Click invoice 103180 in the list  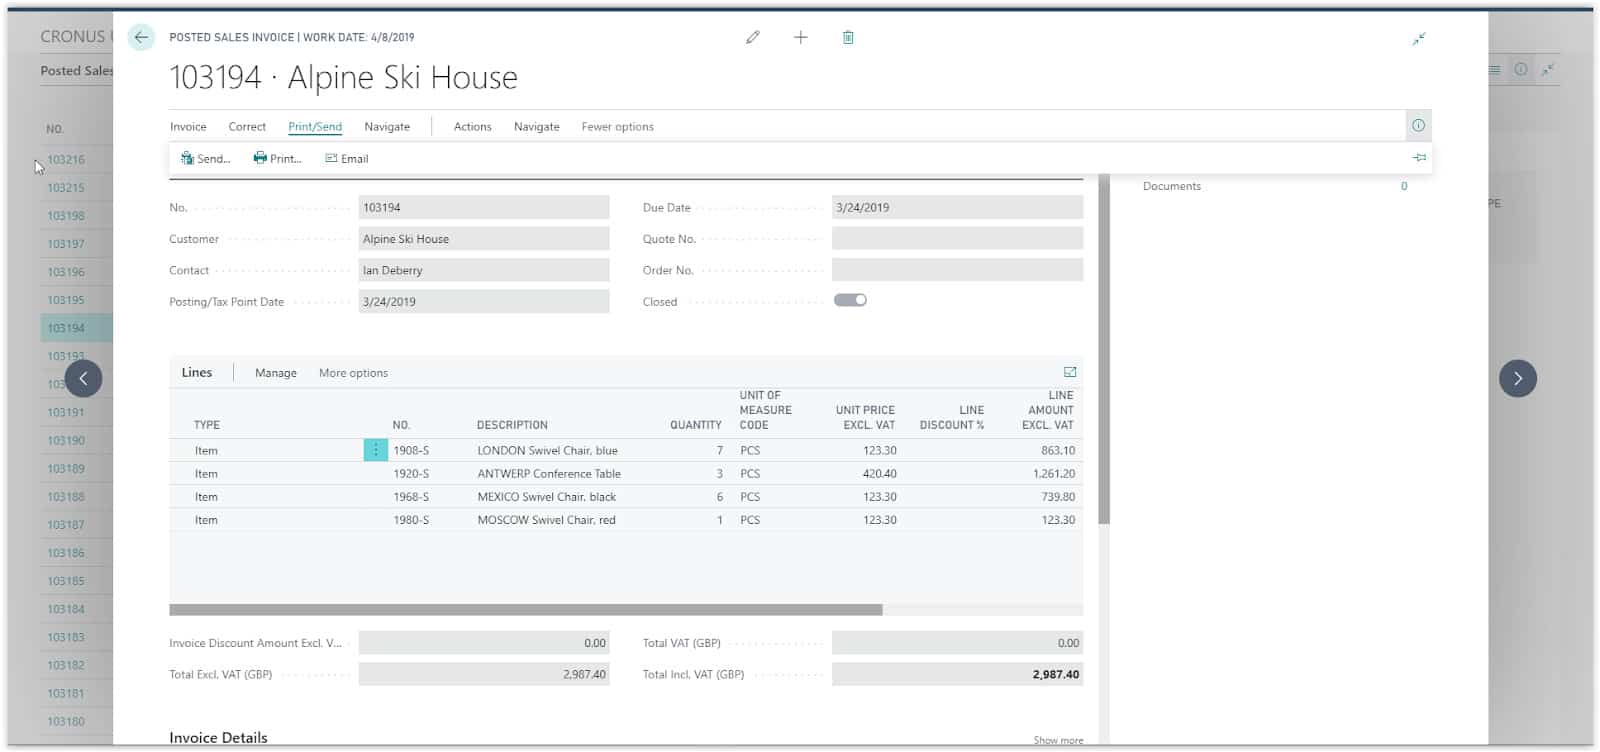click(x=66, y=721)
